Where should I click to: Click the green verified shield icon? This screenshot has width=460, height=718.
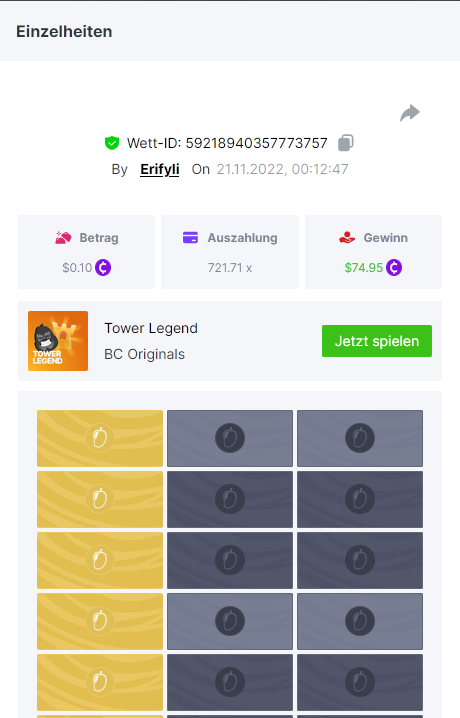(112, 143)
